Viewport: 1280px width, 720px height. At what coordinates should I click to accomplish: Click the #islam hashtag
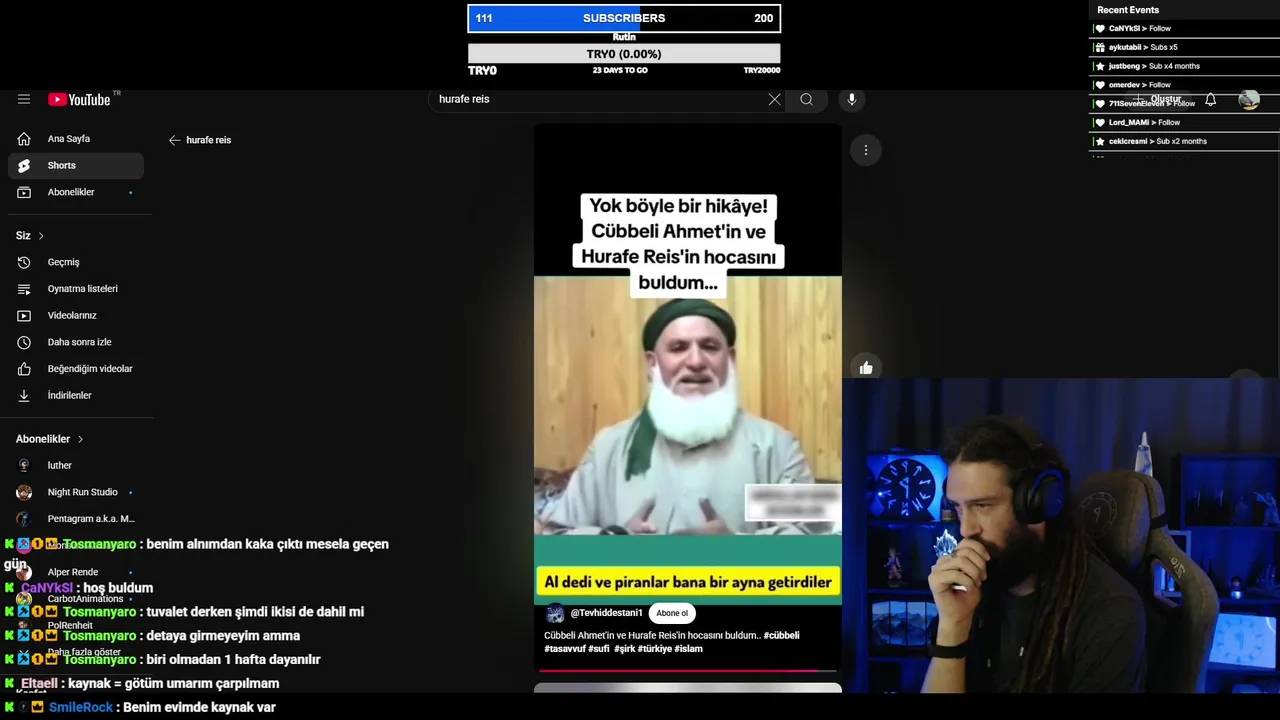click(688, 649)
